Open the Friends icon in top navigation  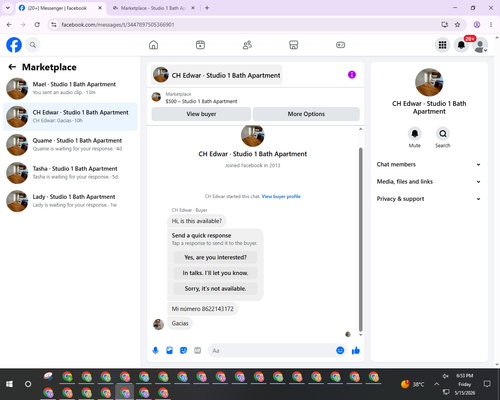tap(247, 45)
